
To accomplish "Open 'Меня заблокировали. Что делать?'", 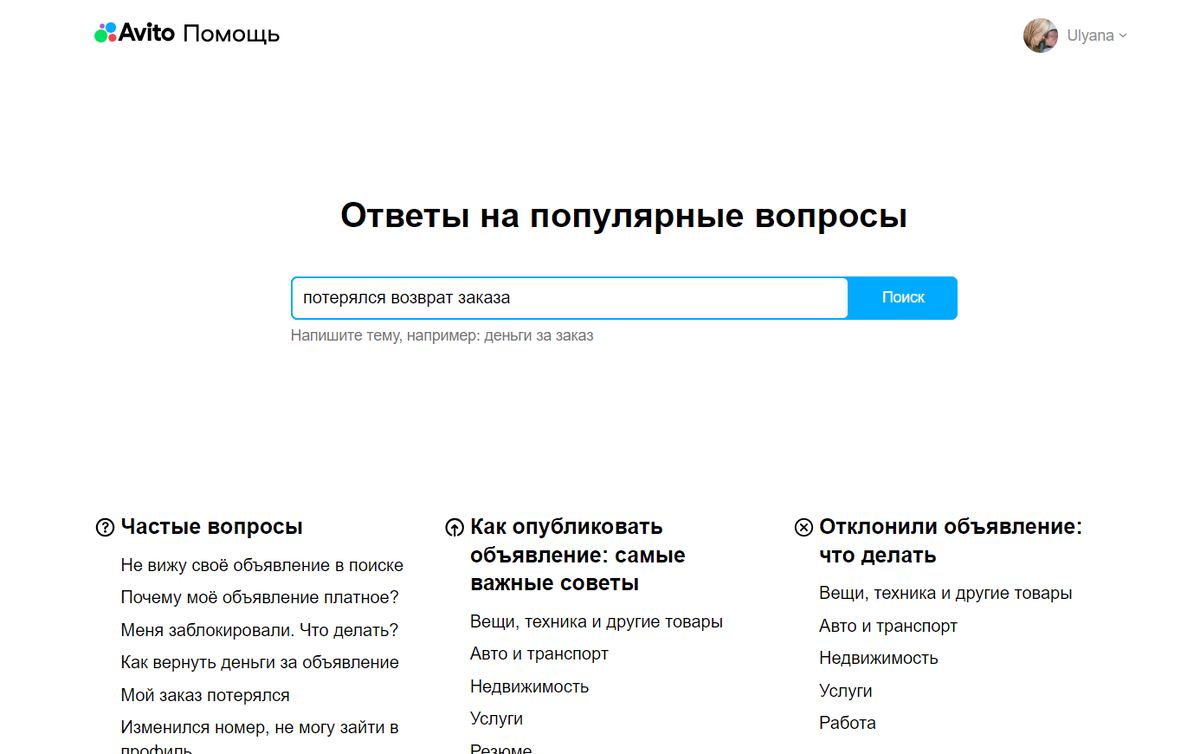I will point(260,630).
